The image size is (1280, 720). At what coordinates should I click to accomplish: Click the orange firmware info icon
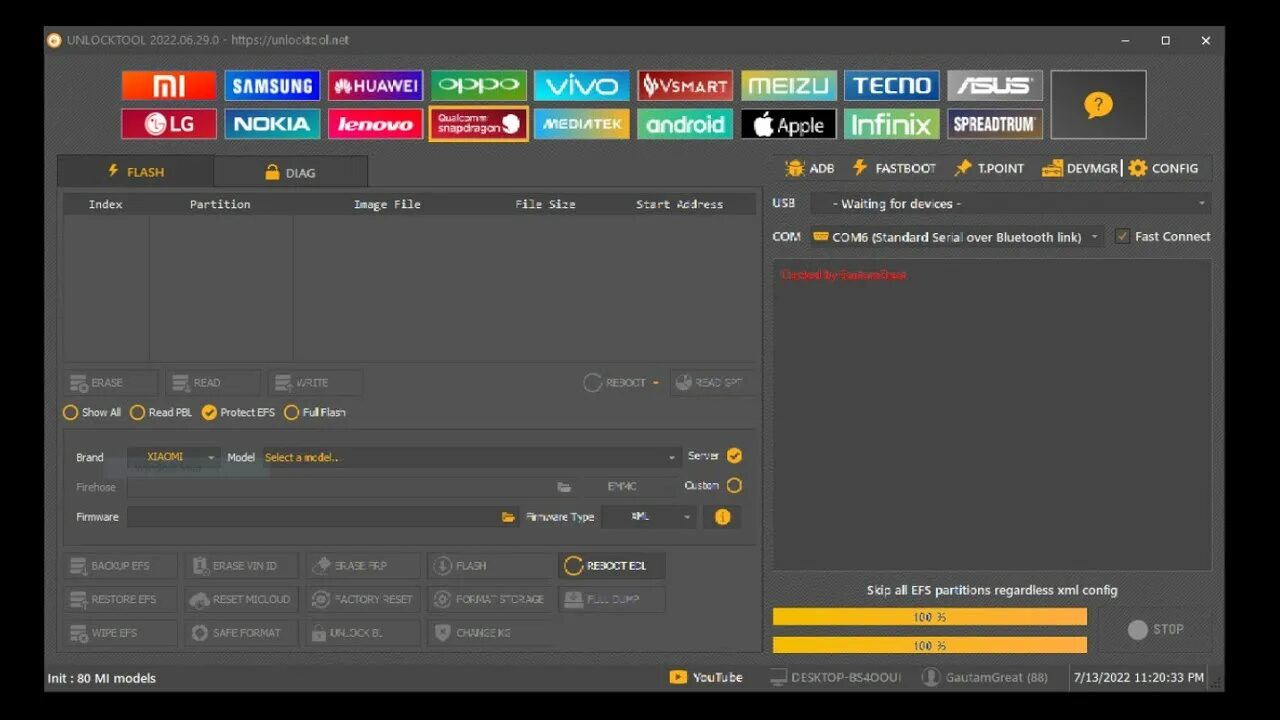(722, 517)
